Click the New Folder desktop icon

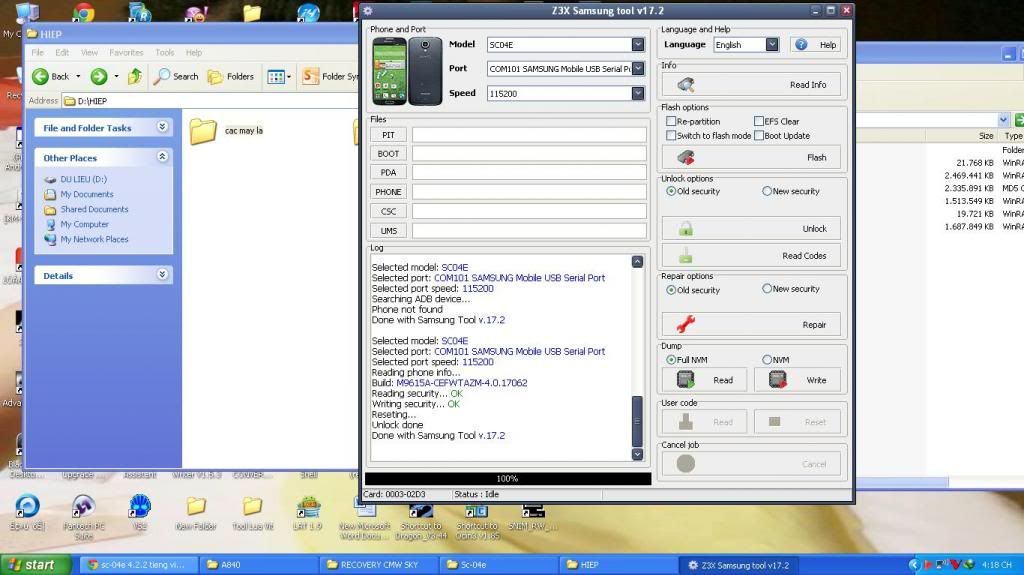196,506
